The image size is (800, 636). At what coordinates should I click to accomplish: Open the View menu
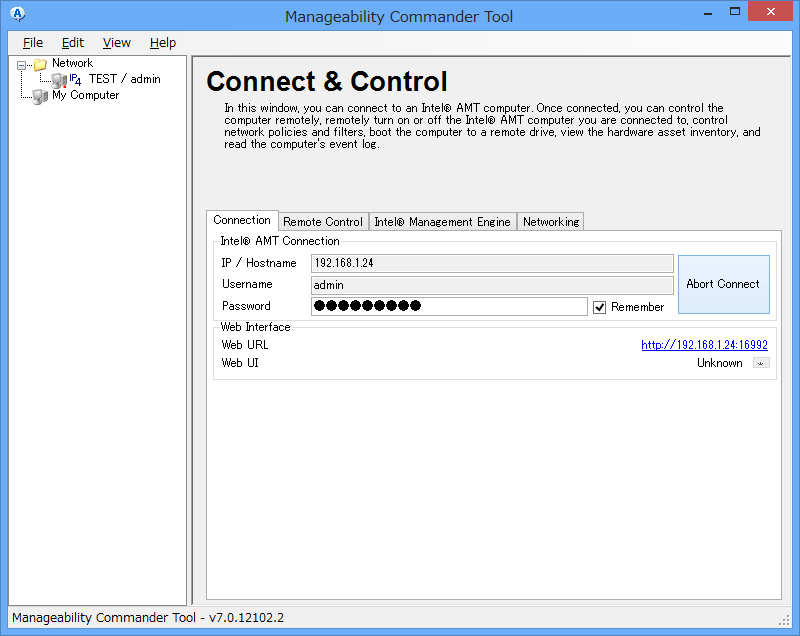point(116,43)
